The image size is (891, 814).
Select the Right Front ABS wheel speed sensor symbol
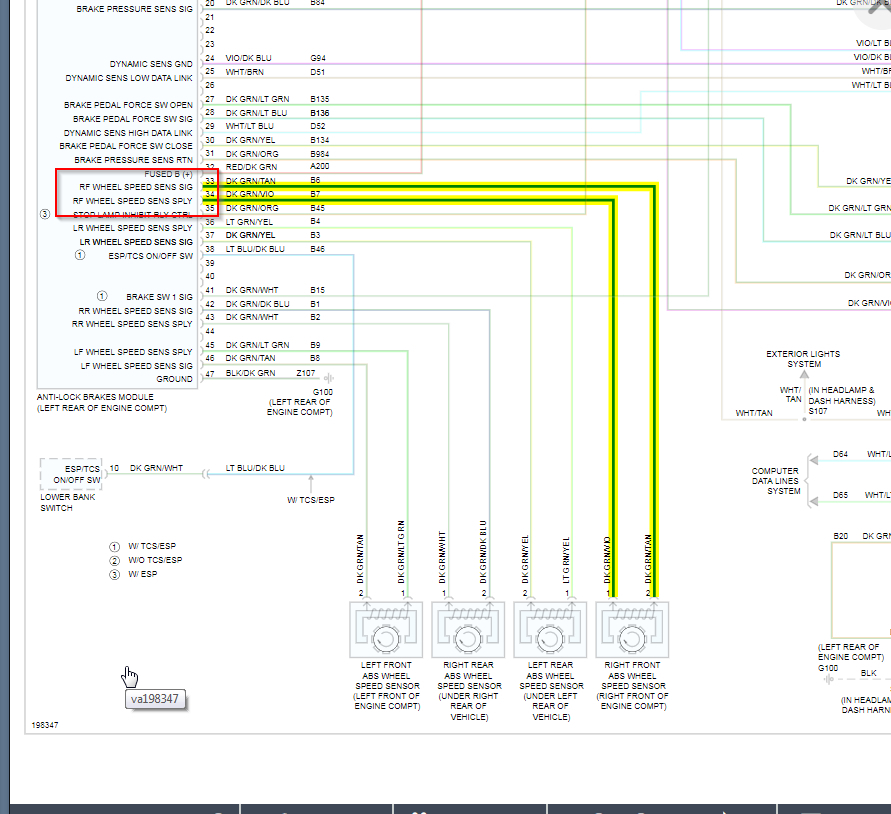pyautogui.click(x=632, y=629)
